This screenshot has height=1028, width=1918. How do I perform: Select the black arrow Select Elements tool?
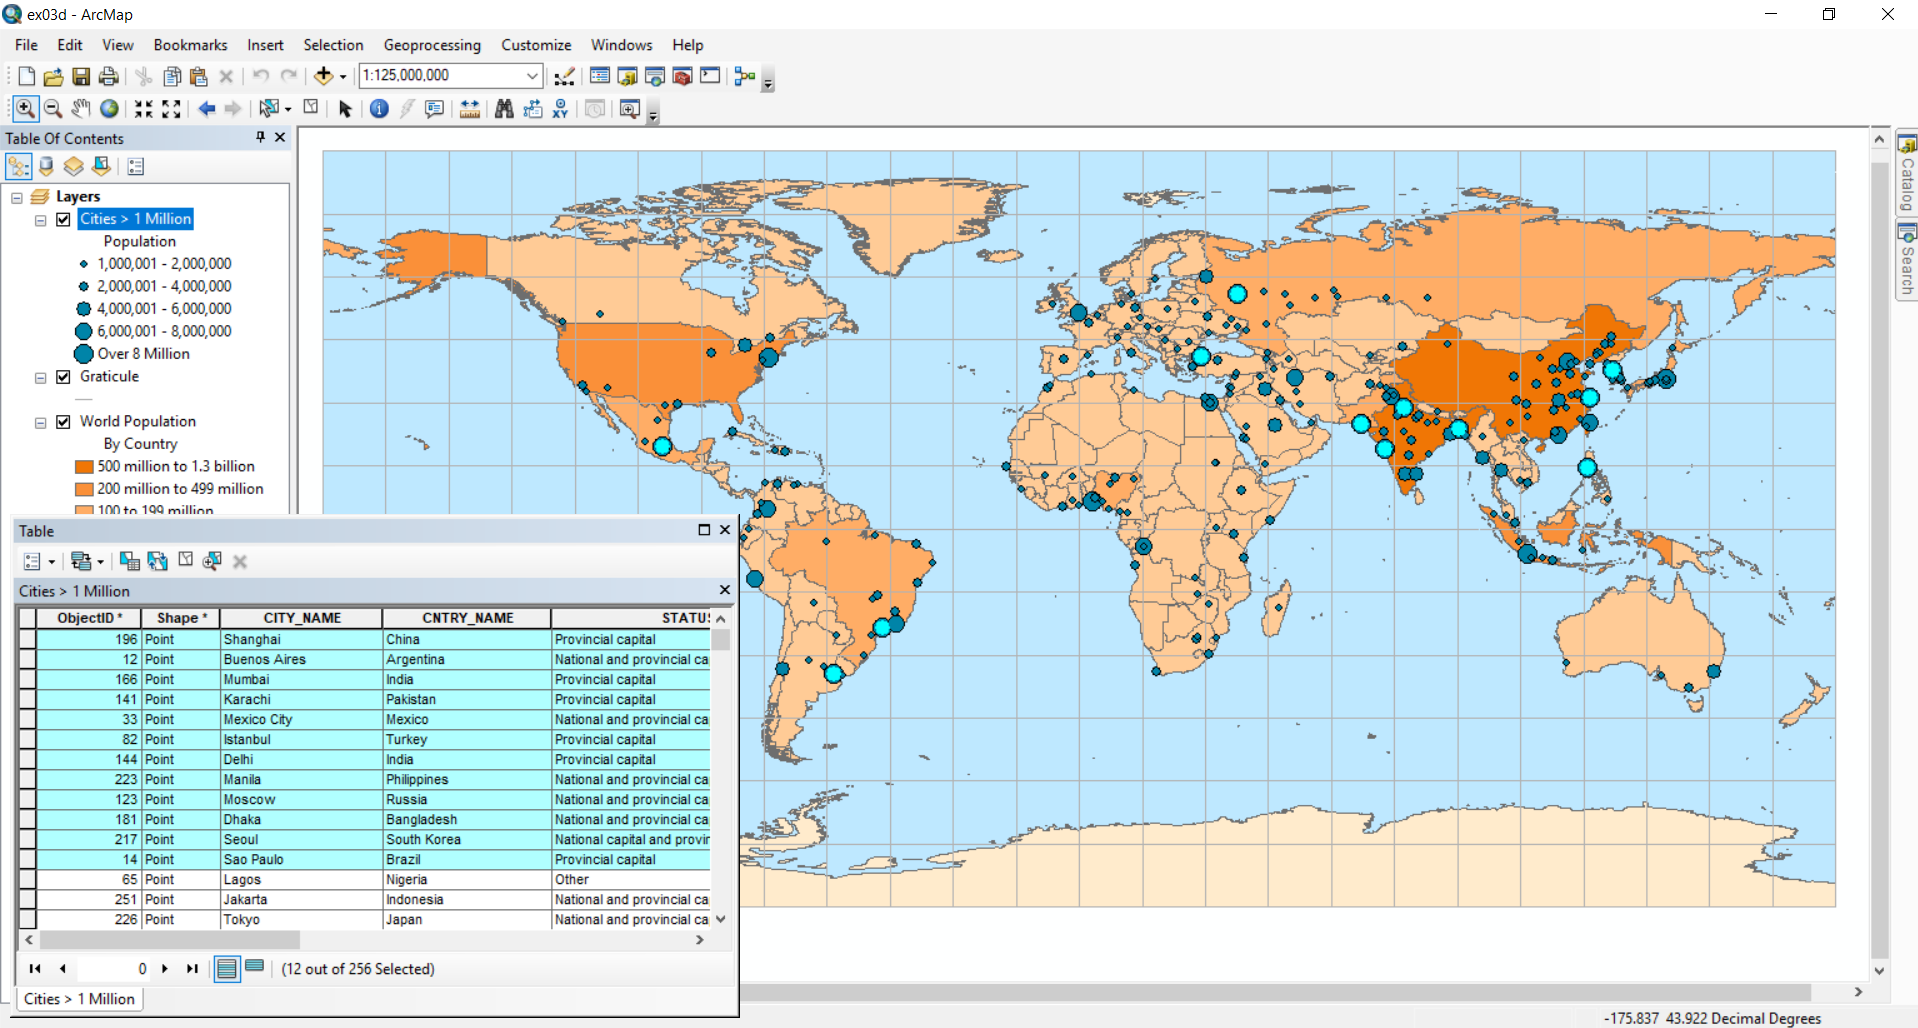pyautogui.click(x=345, y=109)
